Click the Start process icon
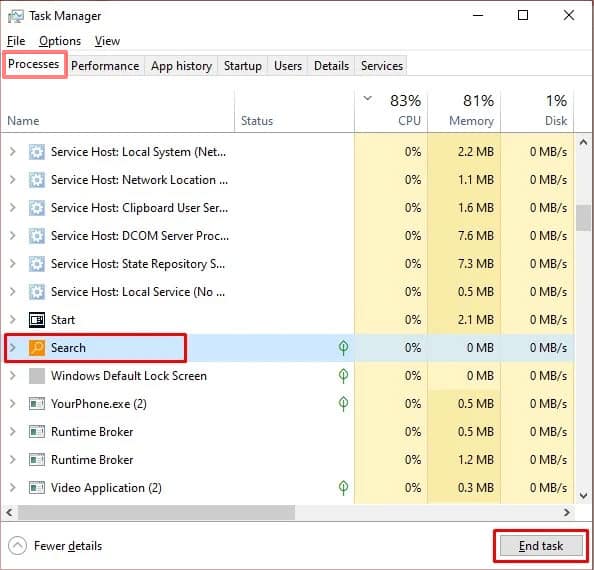 (x=37, y=320)
